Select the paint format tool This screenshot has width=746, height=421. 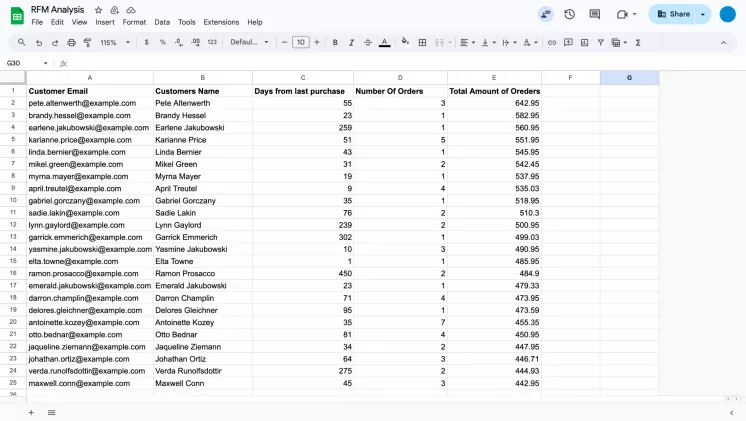click(87, 43)
